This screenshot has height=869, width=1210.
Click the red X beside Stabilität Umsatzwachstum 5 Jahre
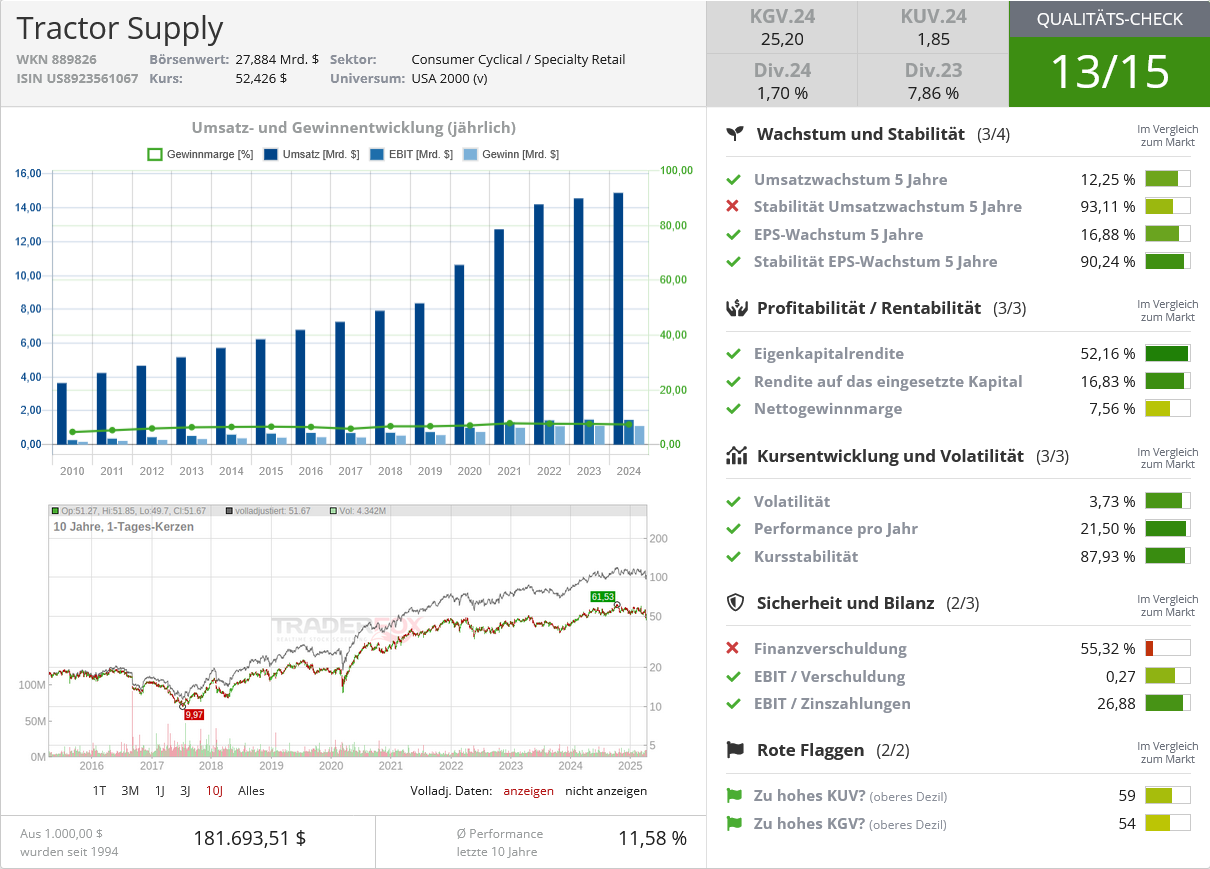pos(733,207)
